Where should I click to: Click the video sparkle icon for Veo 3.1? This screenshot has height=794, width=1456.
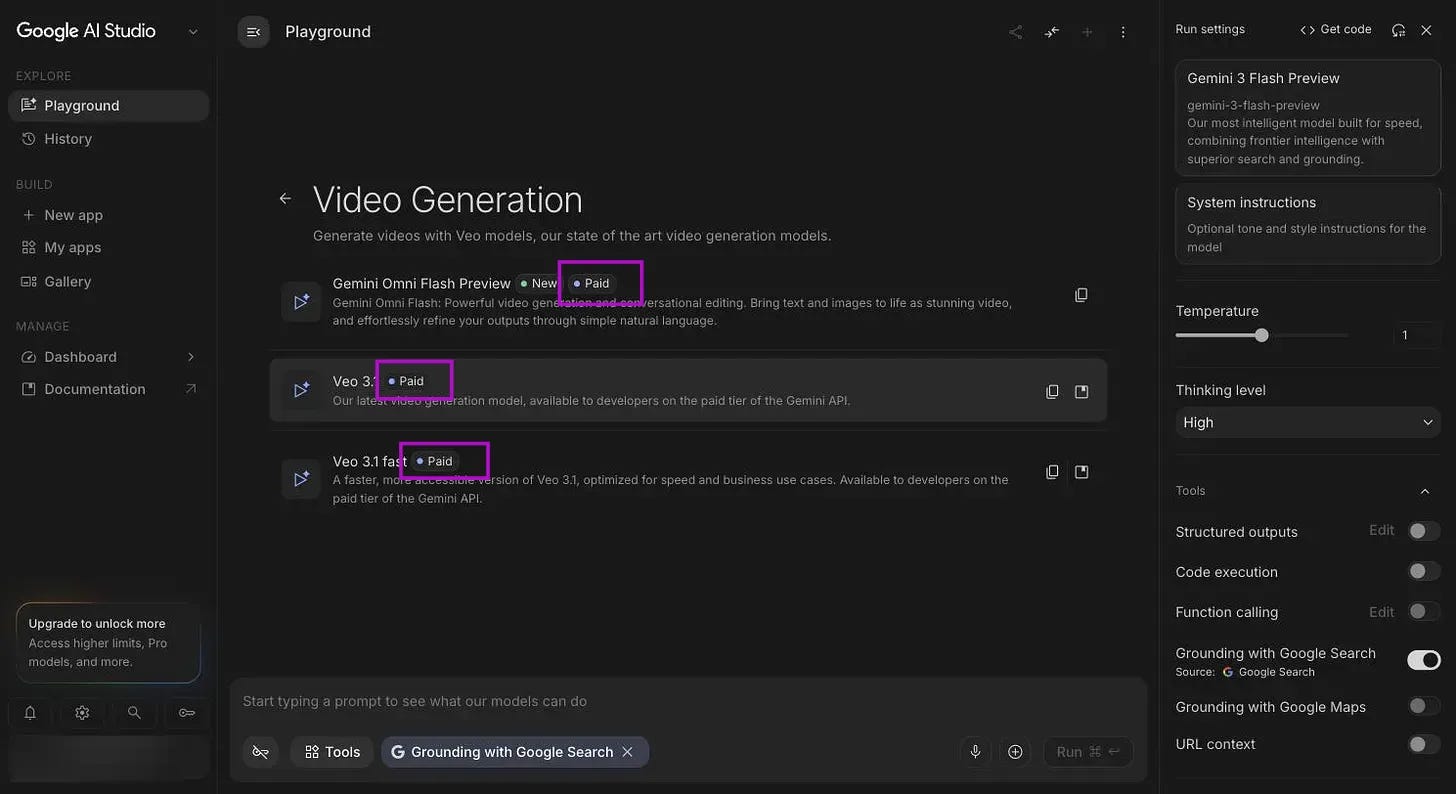click(x=301, y=390)
